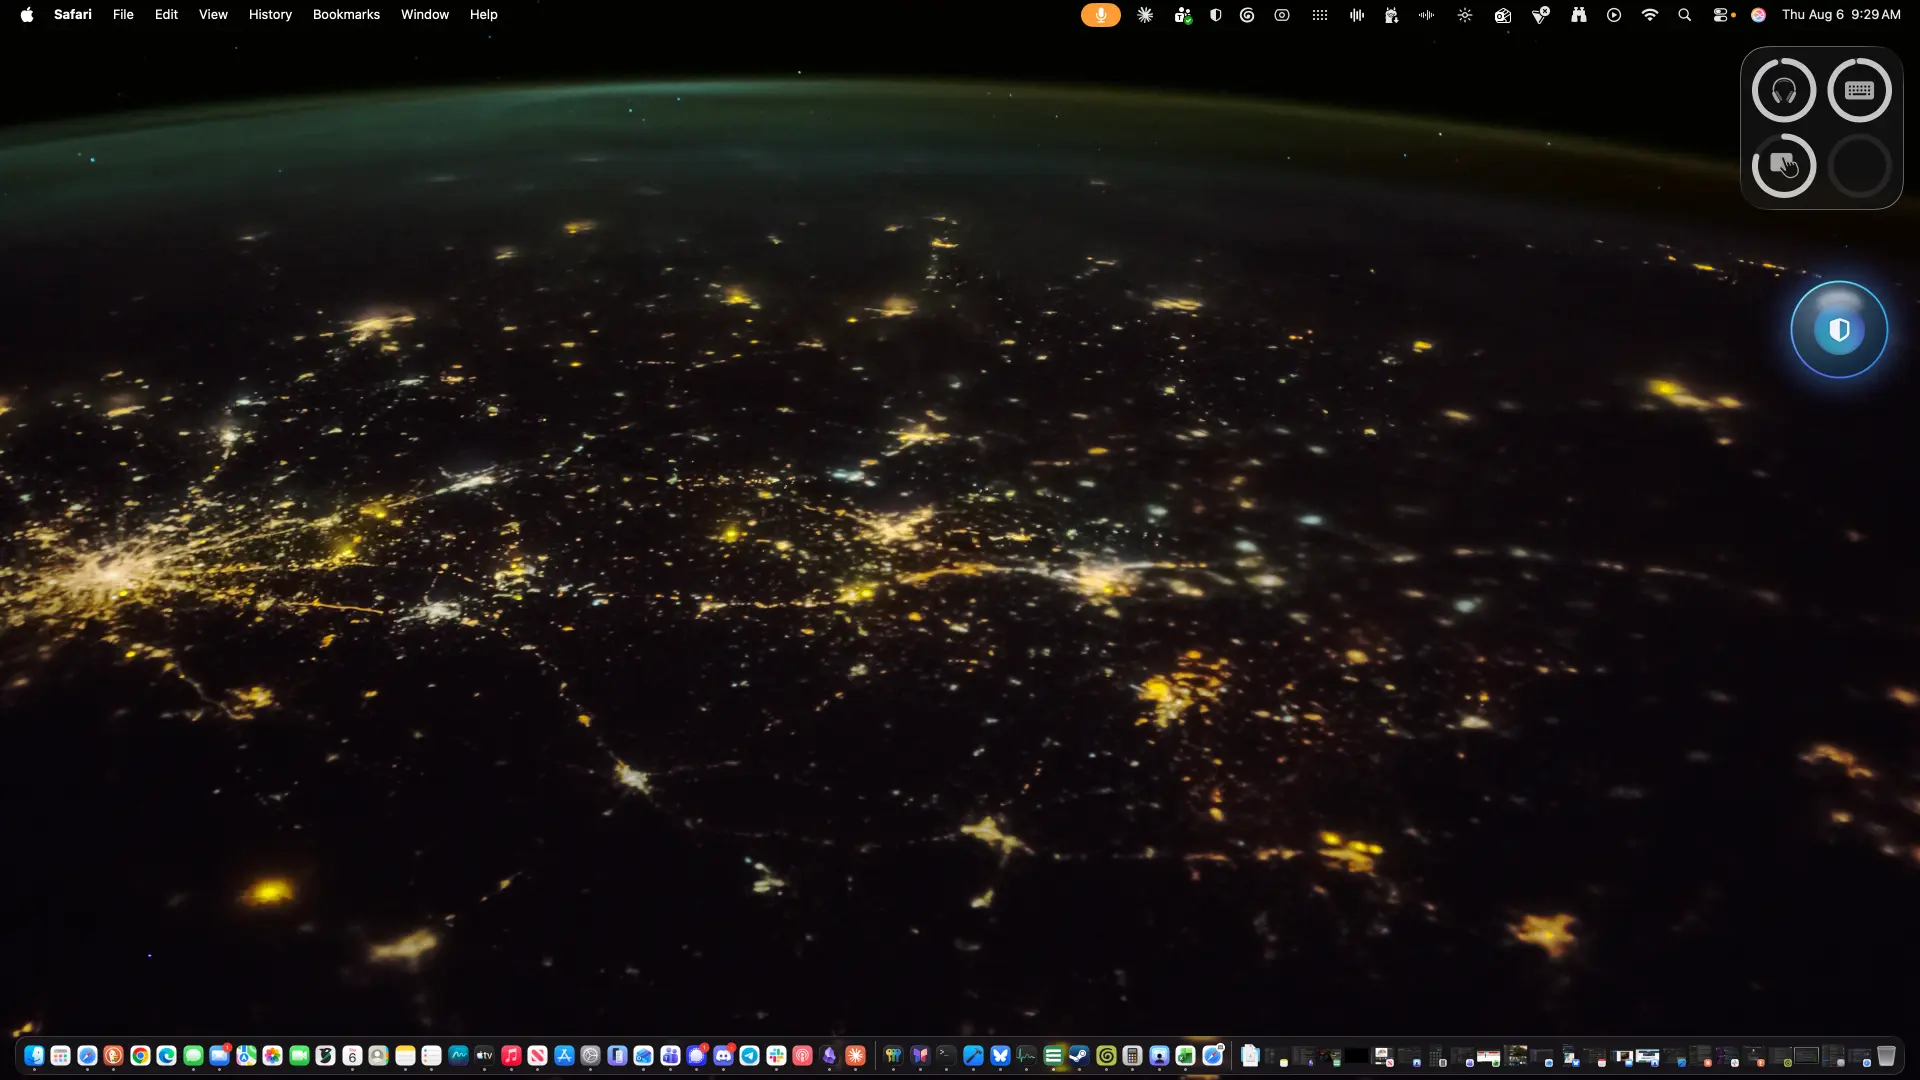Open Launchpad from the Dock
Image resolution: width=1920 pixels, height=1080 pixels.
[x=60, y=1055]
